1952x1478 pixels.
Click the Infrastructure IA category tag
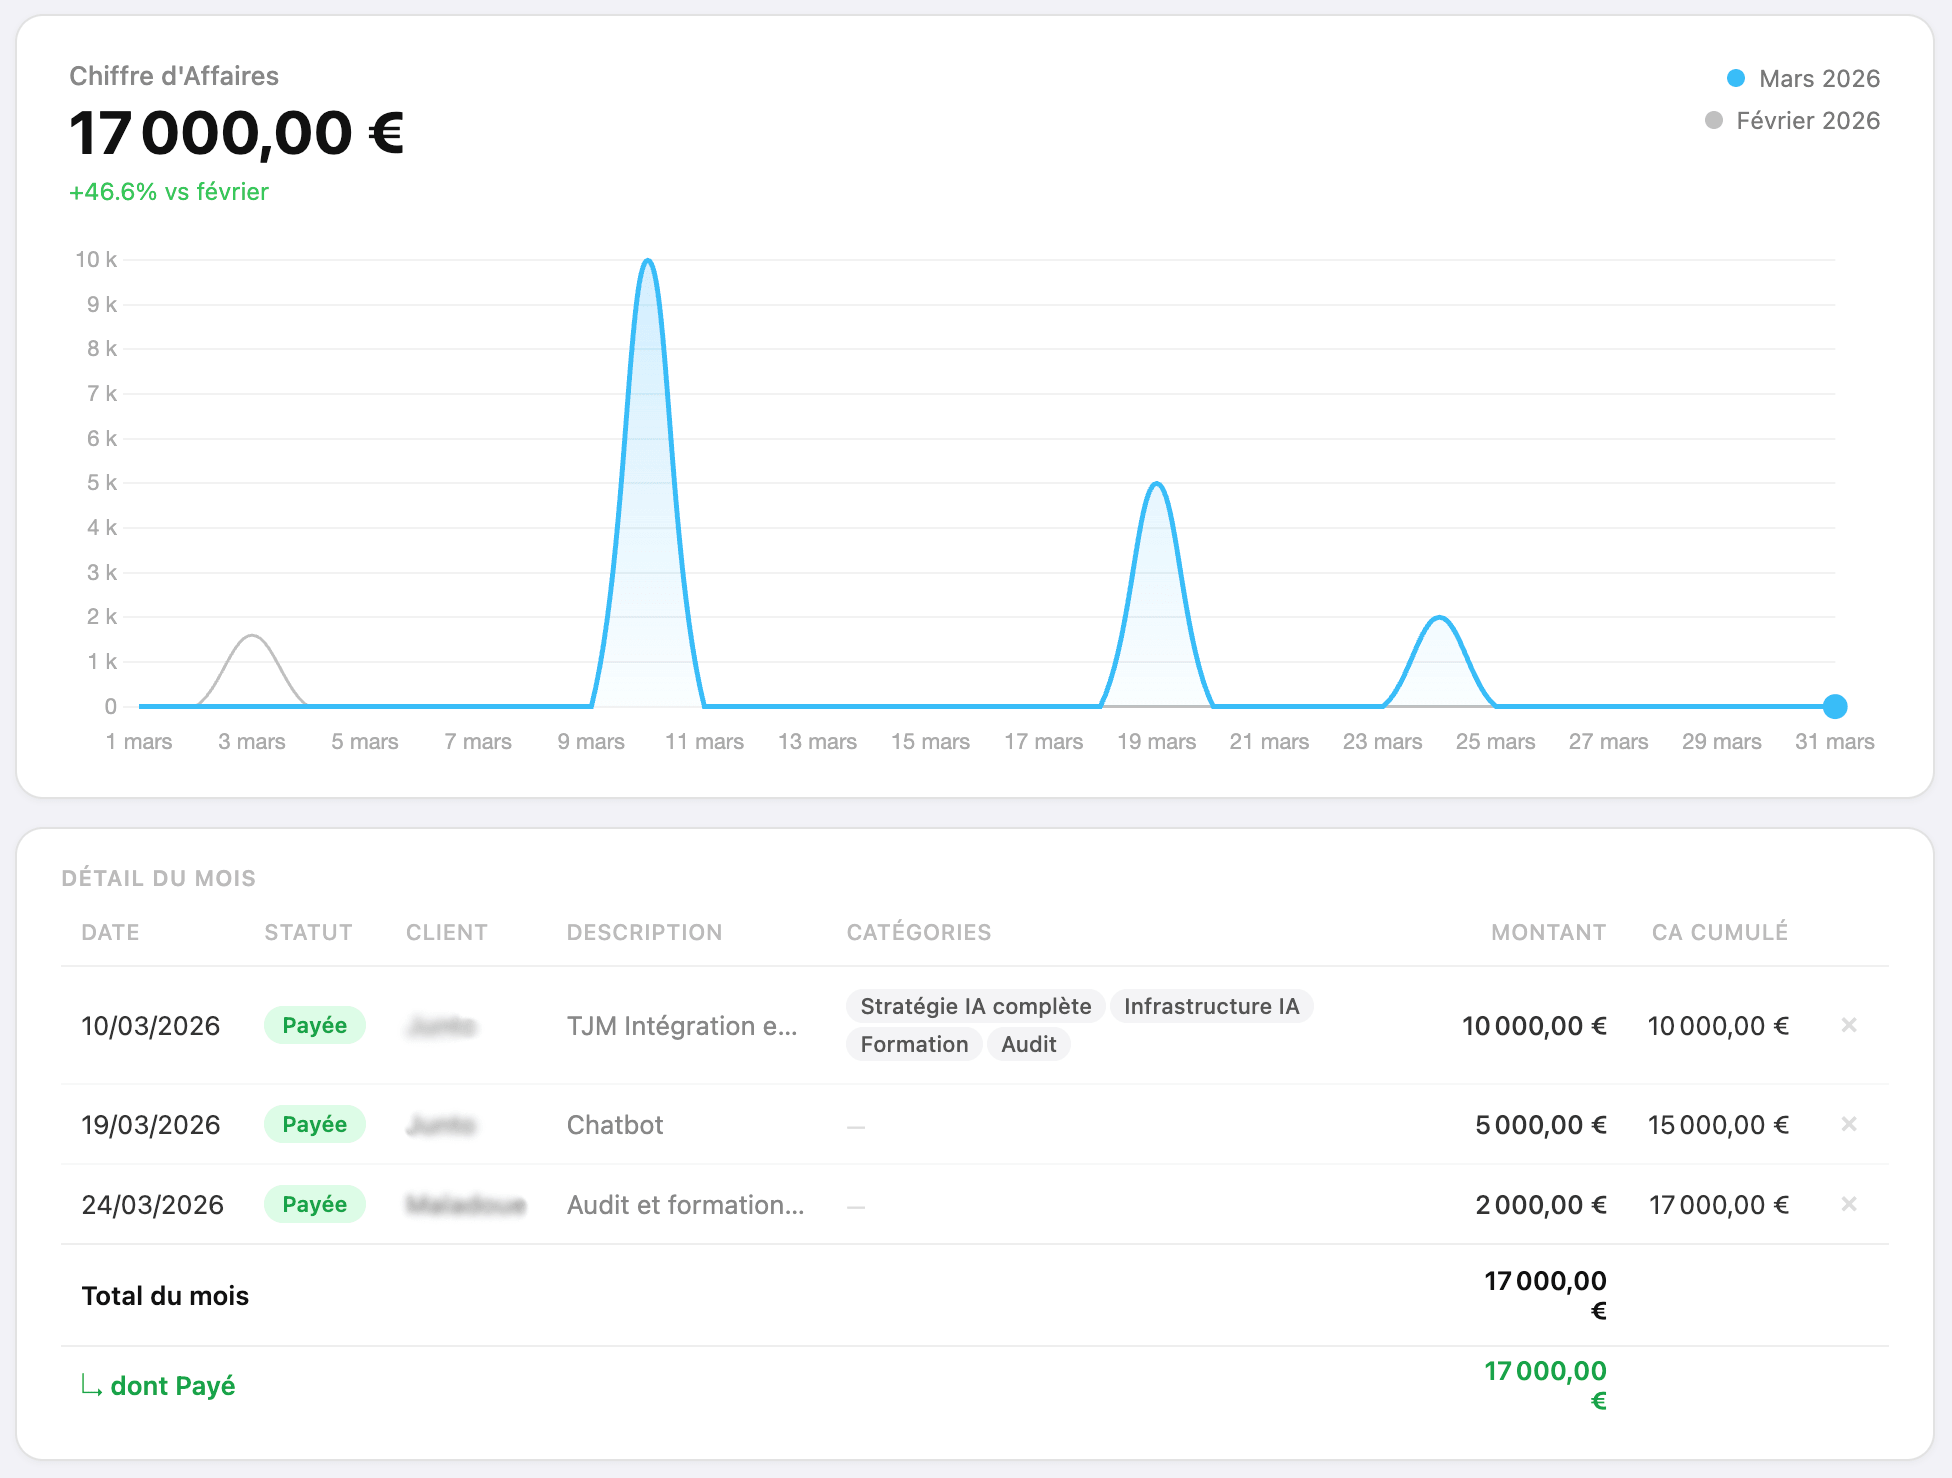(x=1210, y=1007)
